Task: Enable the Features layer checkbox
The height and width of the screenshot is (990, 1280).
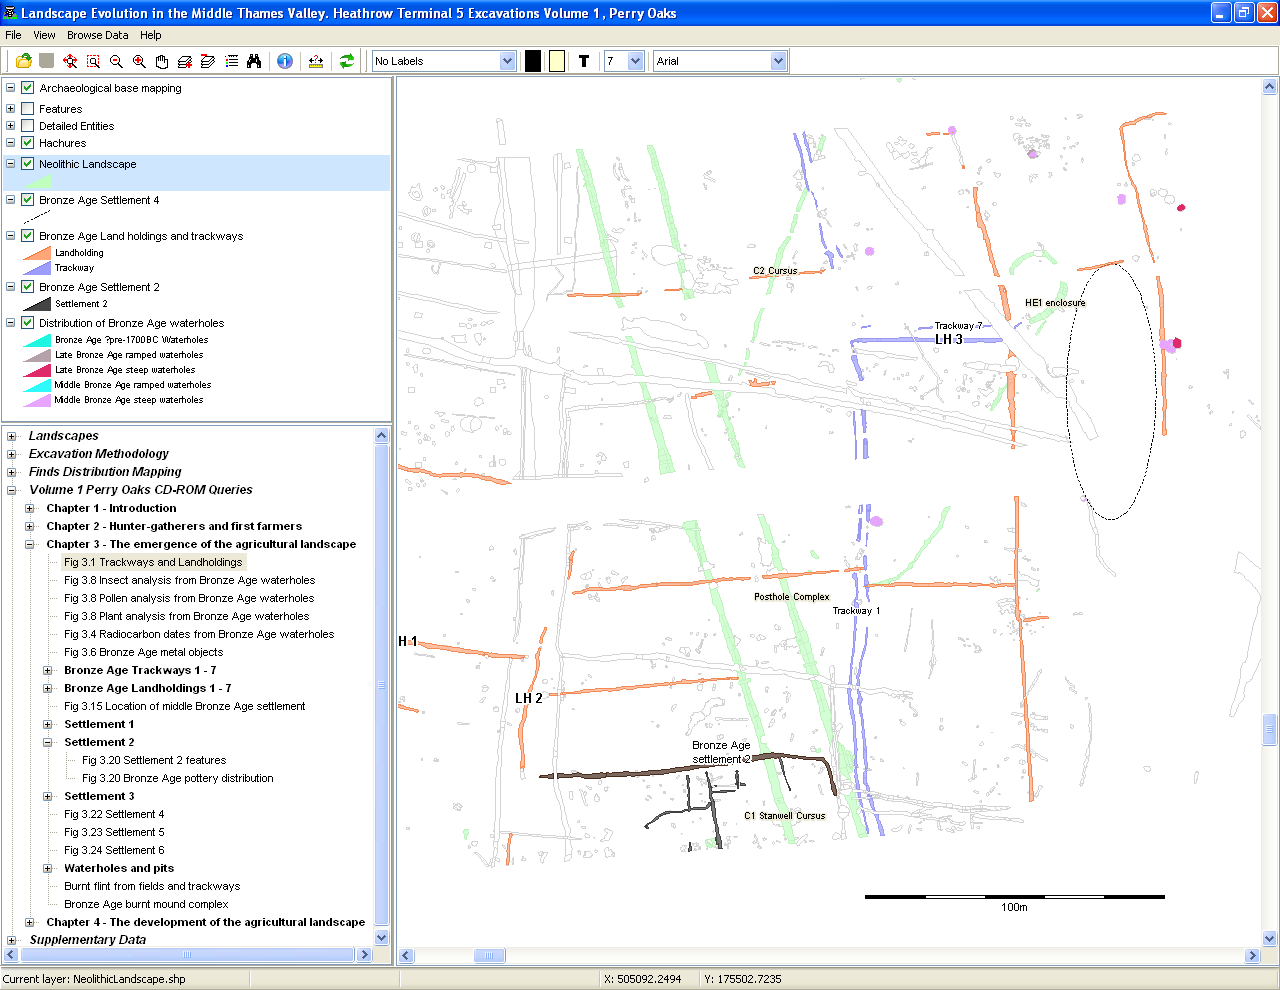Action: [28, 109]
